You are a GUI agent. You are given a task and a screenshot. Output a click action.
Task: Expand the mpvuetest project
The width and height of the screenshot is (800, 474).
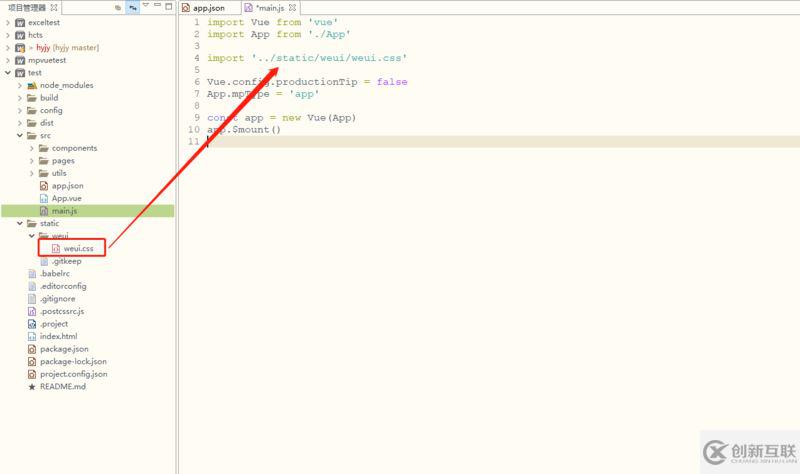pos(8,60)
